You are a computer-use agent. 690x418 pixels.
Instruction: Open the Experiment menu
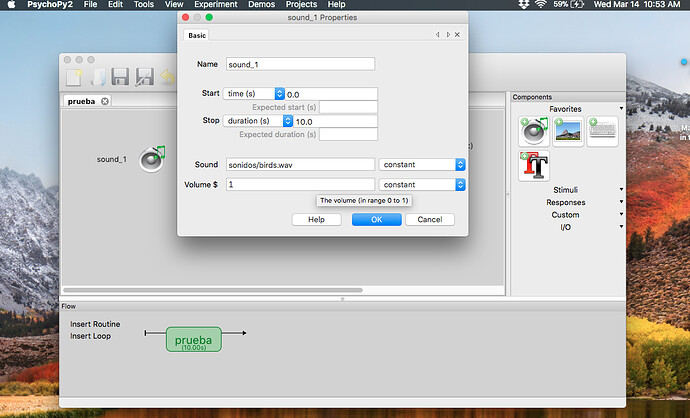(216, 4)
